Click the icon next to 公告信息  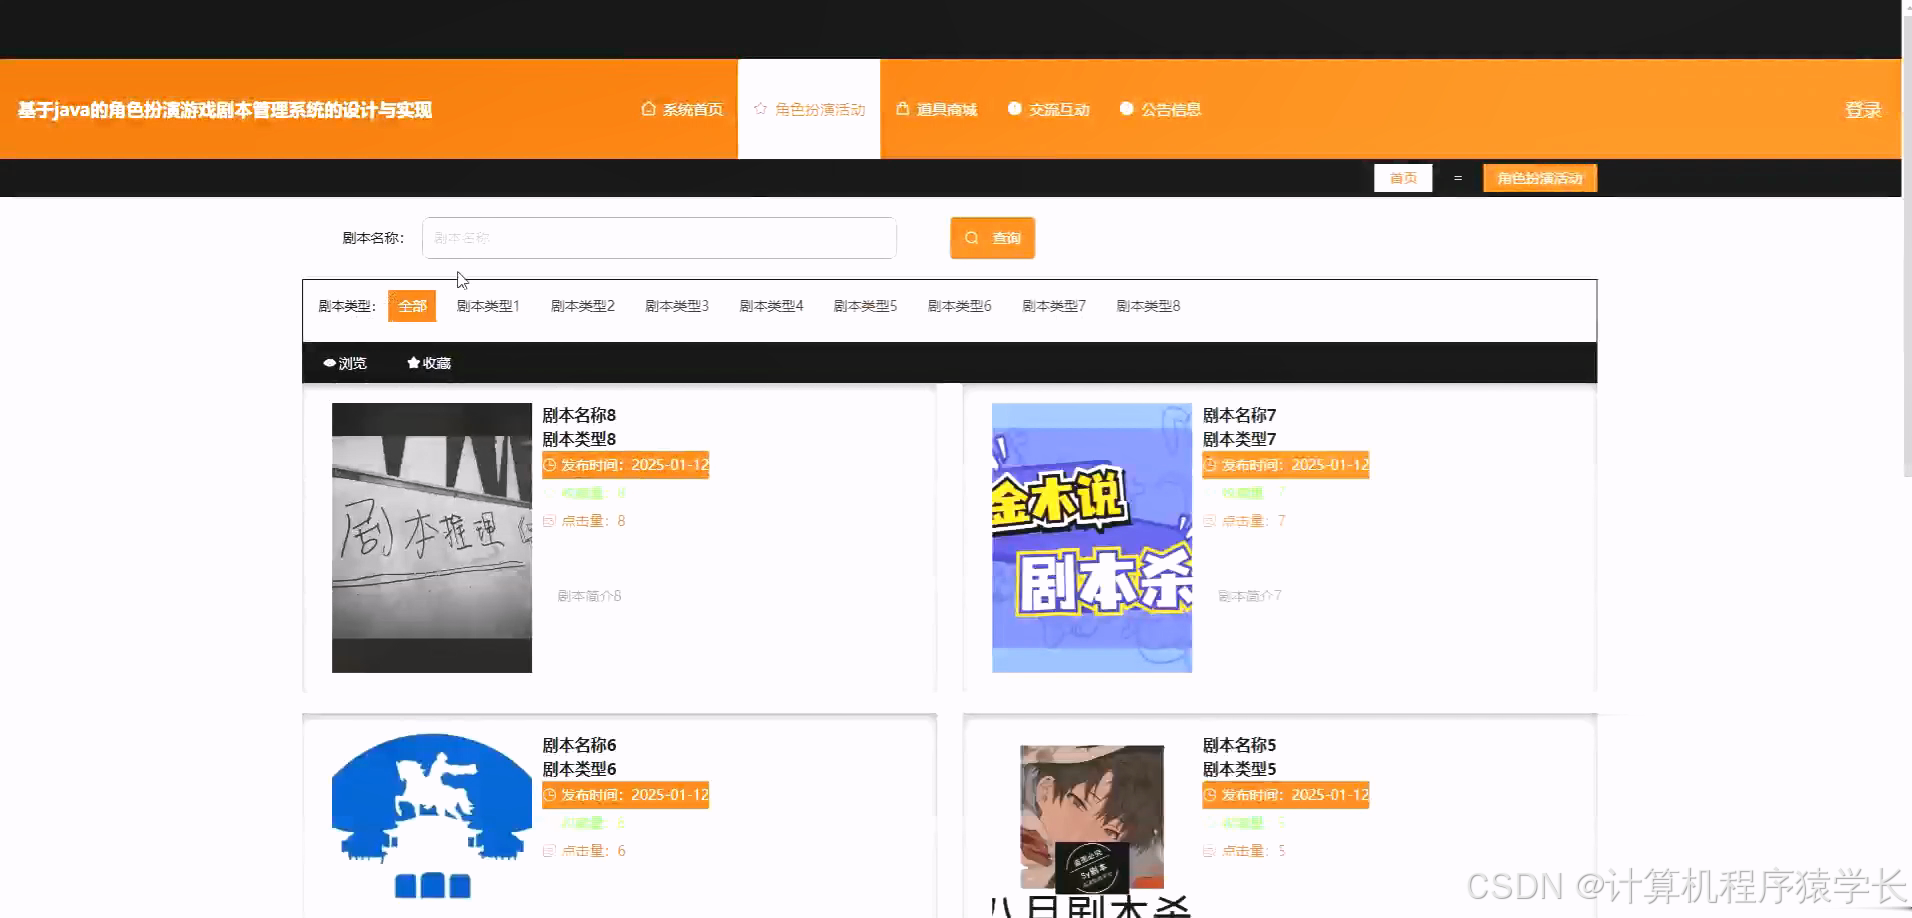1127,109
